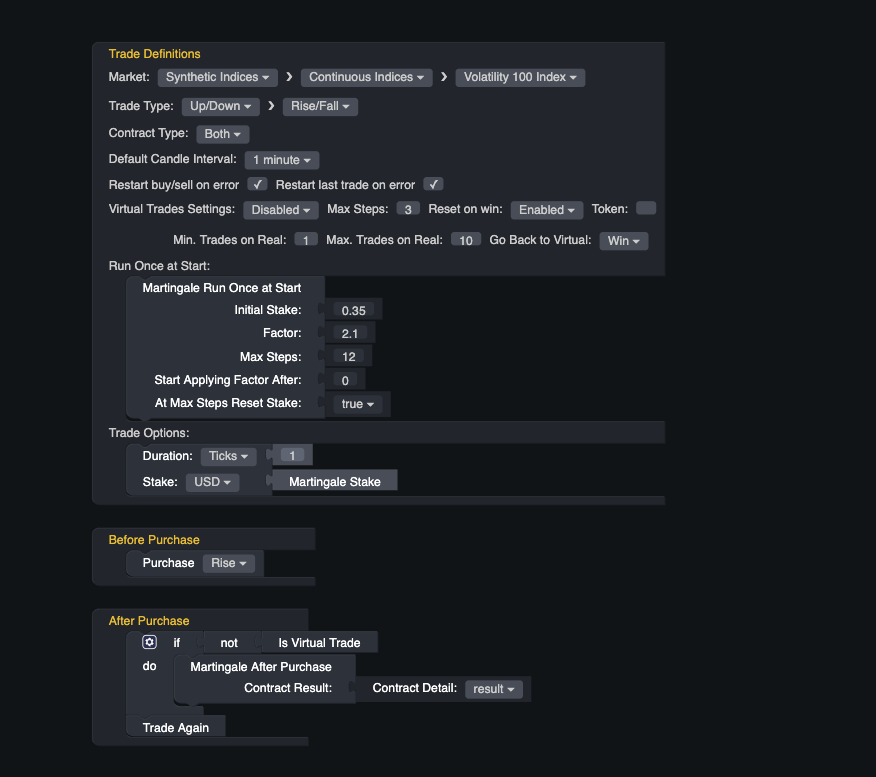
Task: Click the Martingale Factor 2.1 input
Action: tap(349, 333)
